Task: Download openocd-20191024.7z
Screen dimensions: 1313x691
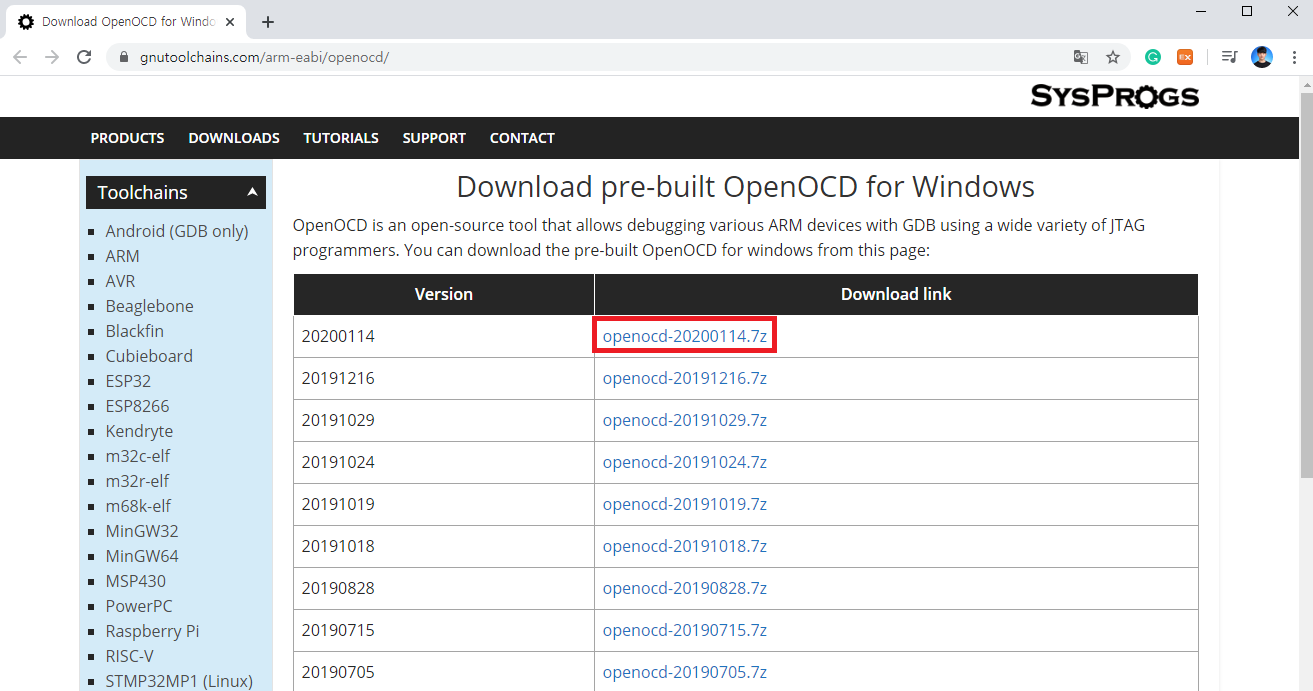Action: [x=685, y=462]
